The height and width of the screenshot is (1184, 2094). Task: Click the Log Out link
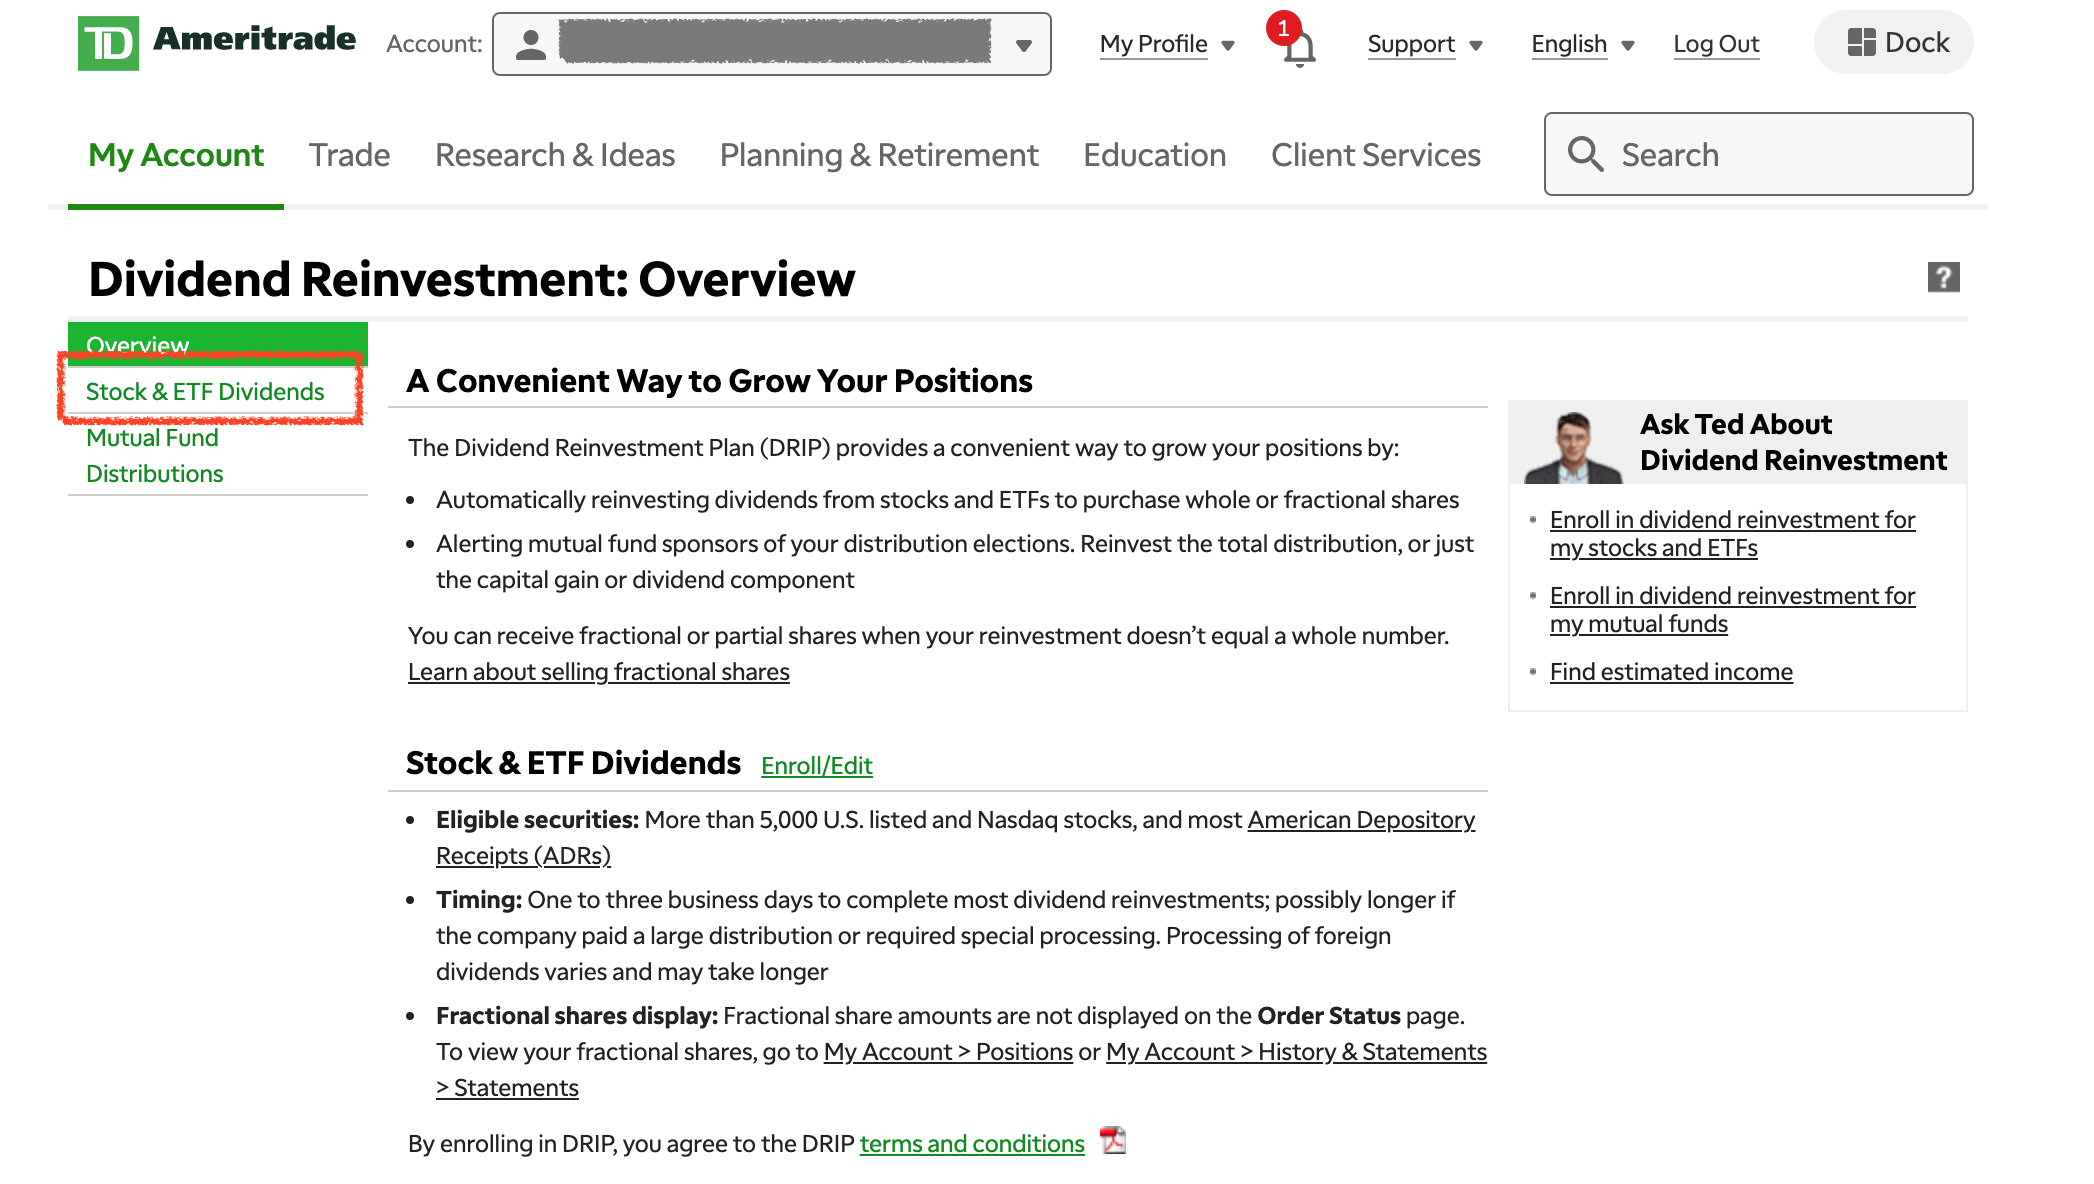click(1716, 44)
